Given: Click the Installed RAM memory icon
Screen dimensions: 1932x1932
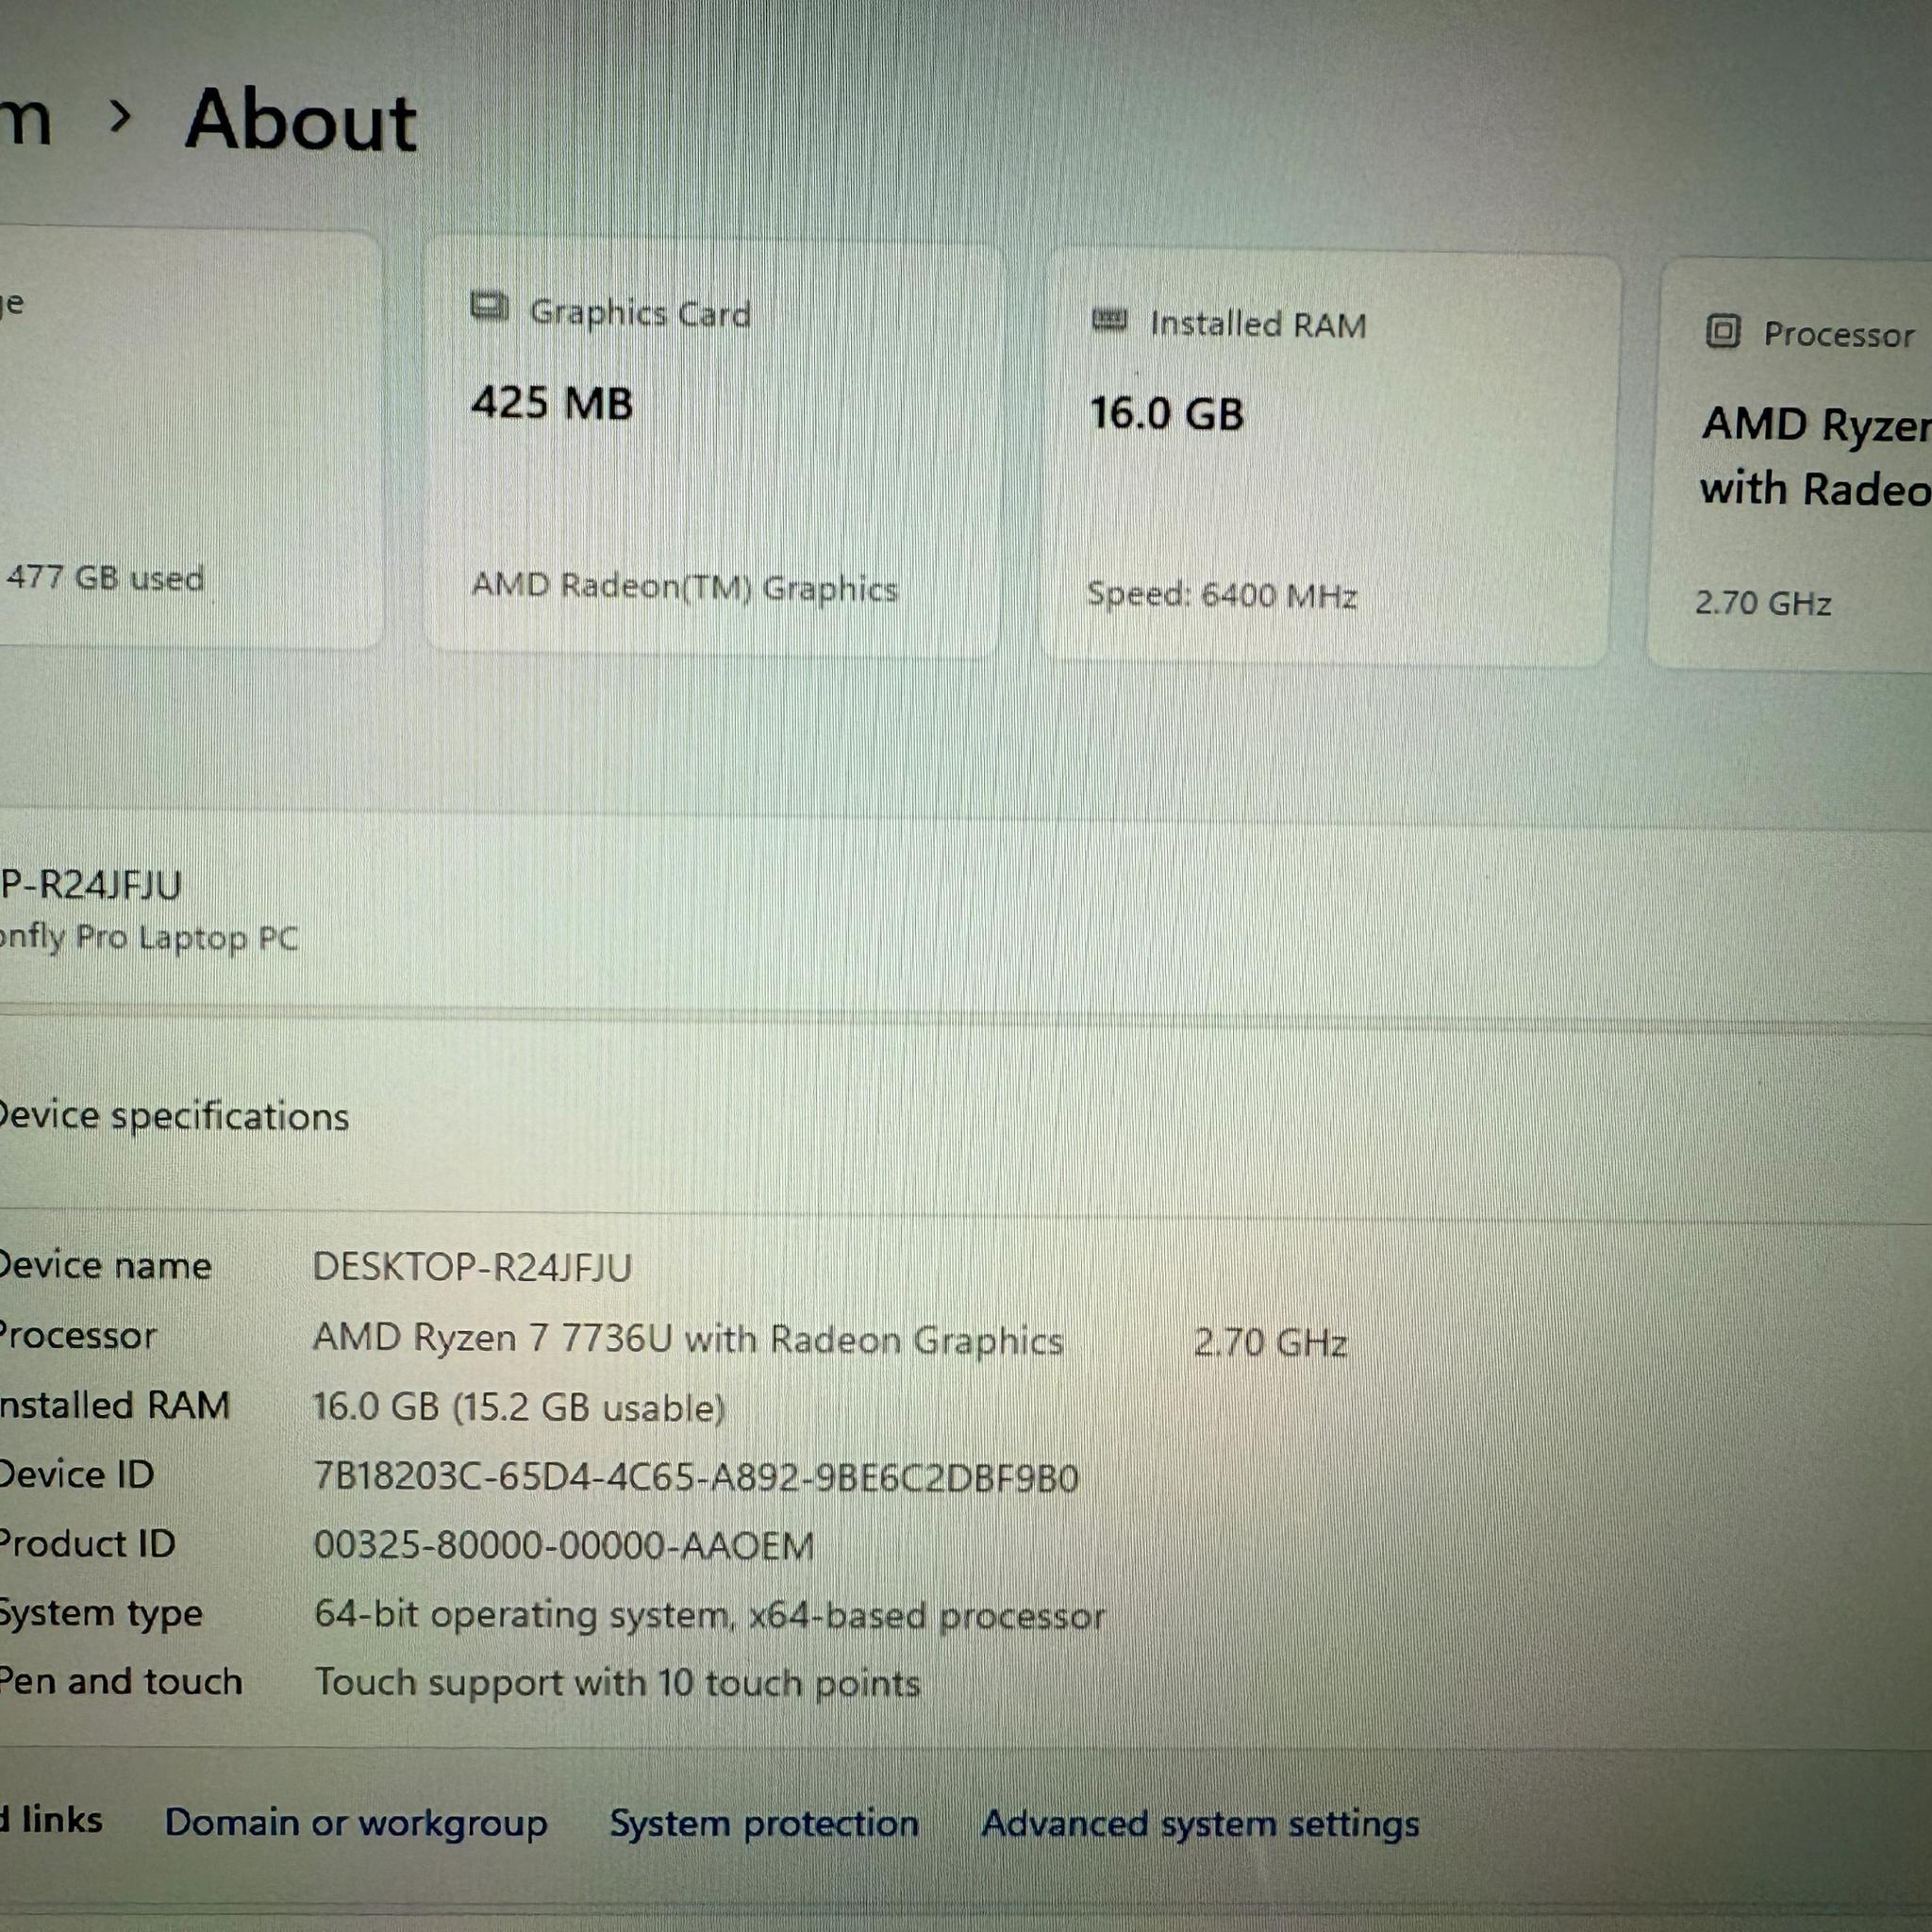Looking at the screenshot, I should pos(1109,320).
